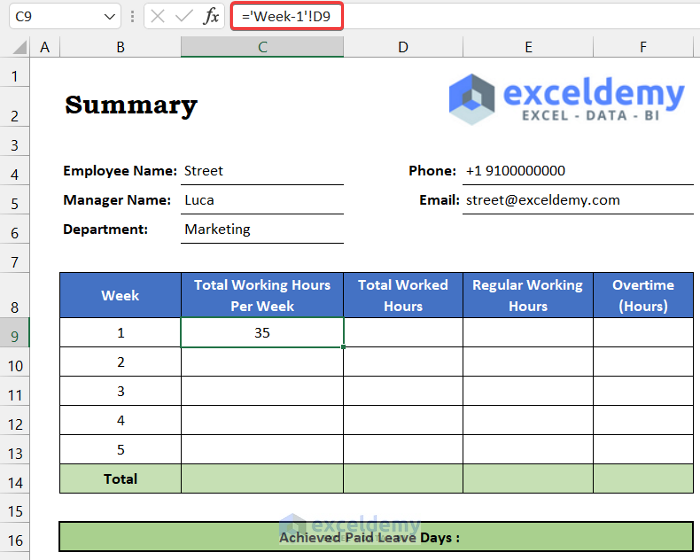This screenshot has width=700, height=560.
Task: Select the Week 5 cell
Action: tap(121, 450)
